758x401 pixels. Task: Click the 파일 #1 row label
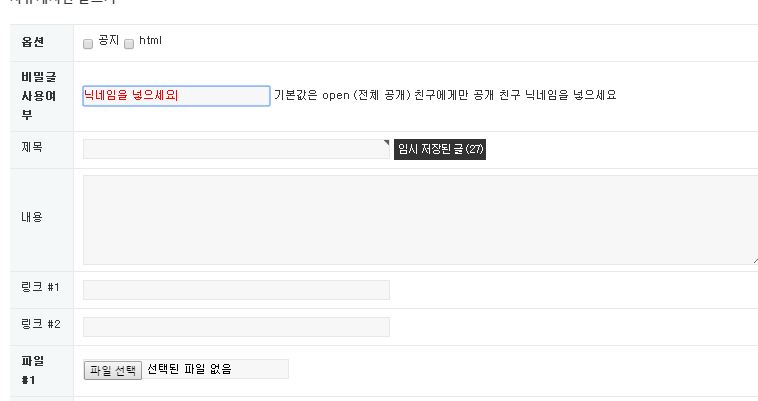[30, 370]
